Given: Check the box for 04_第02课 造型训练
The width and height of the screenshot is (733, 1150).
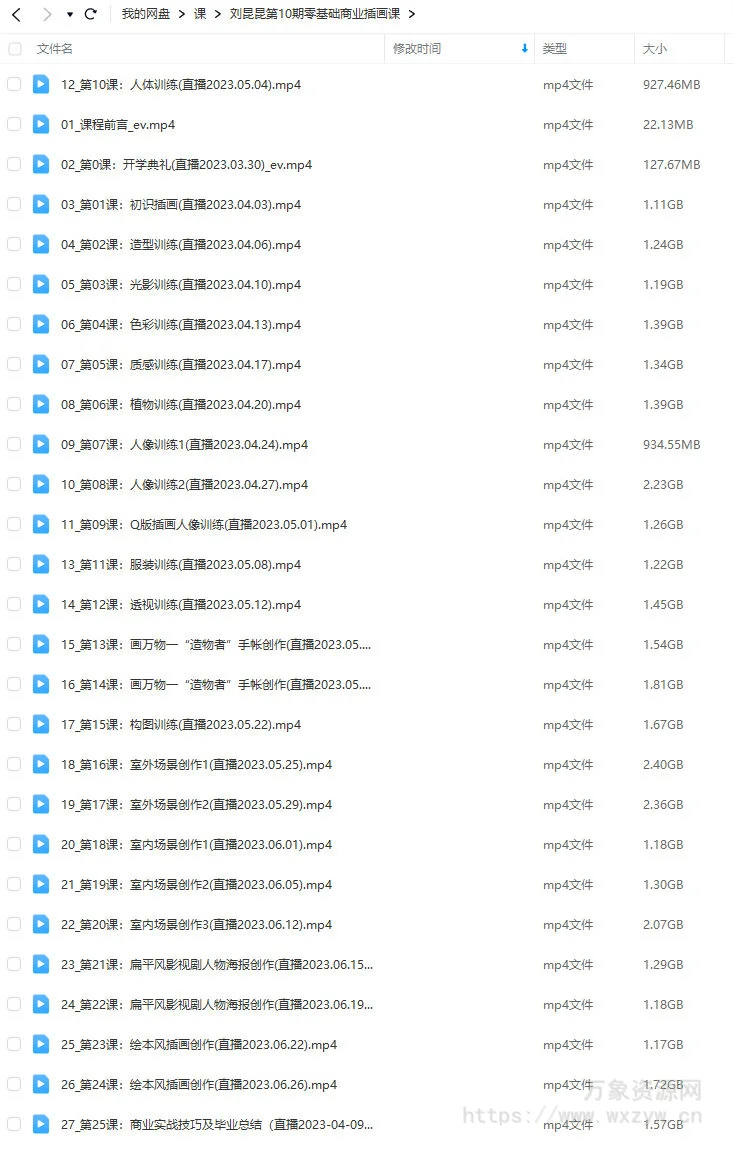Looking at the screenshot, I should click(x=14, y=244).
